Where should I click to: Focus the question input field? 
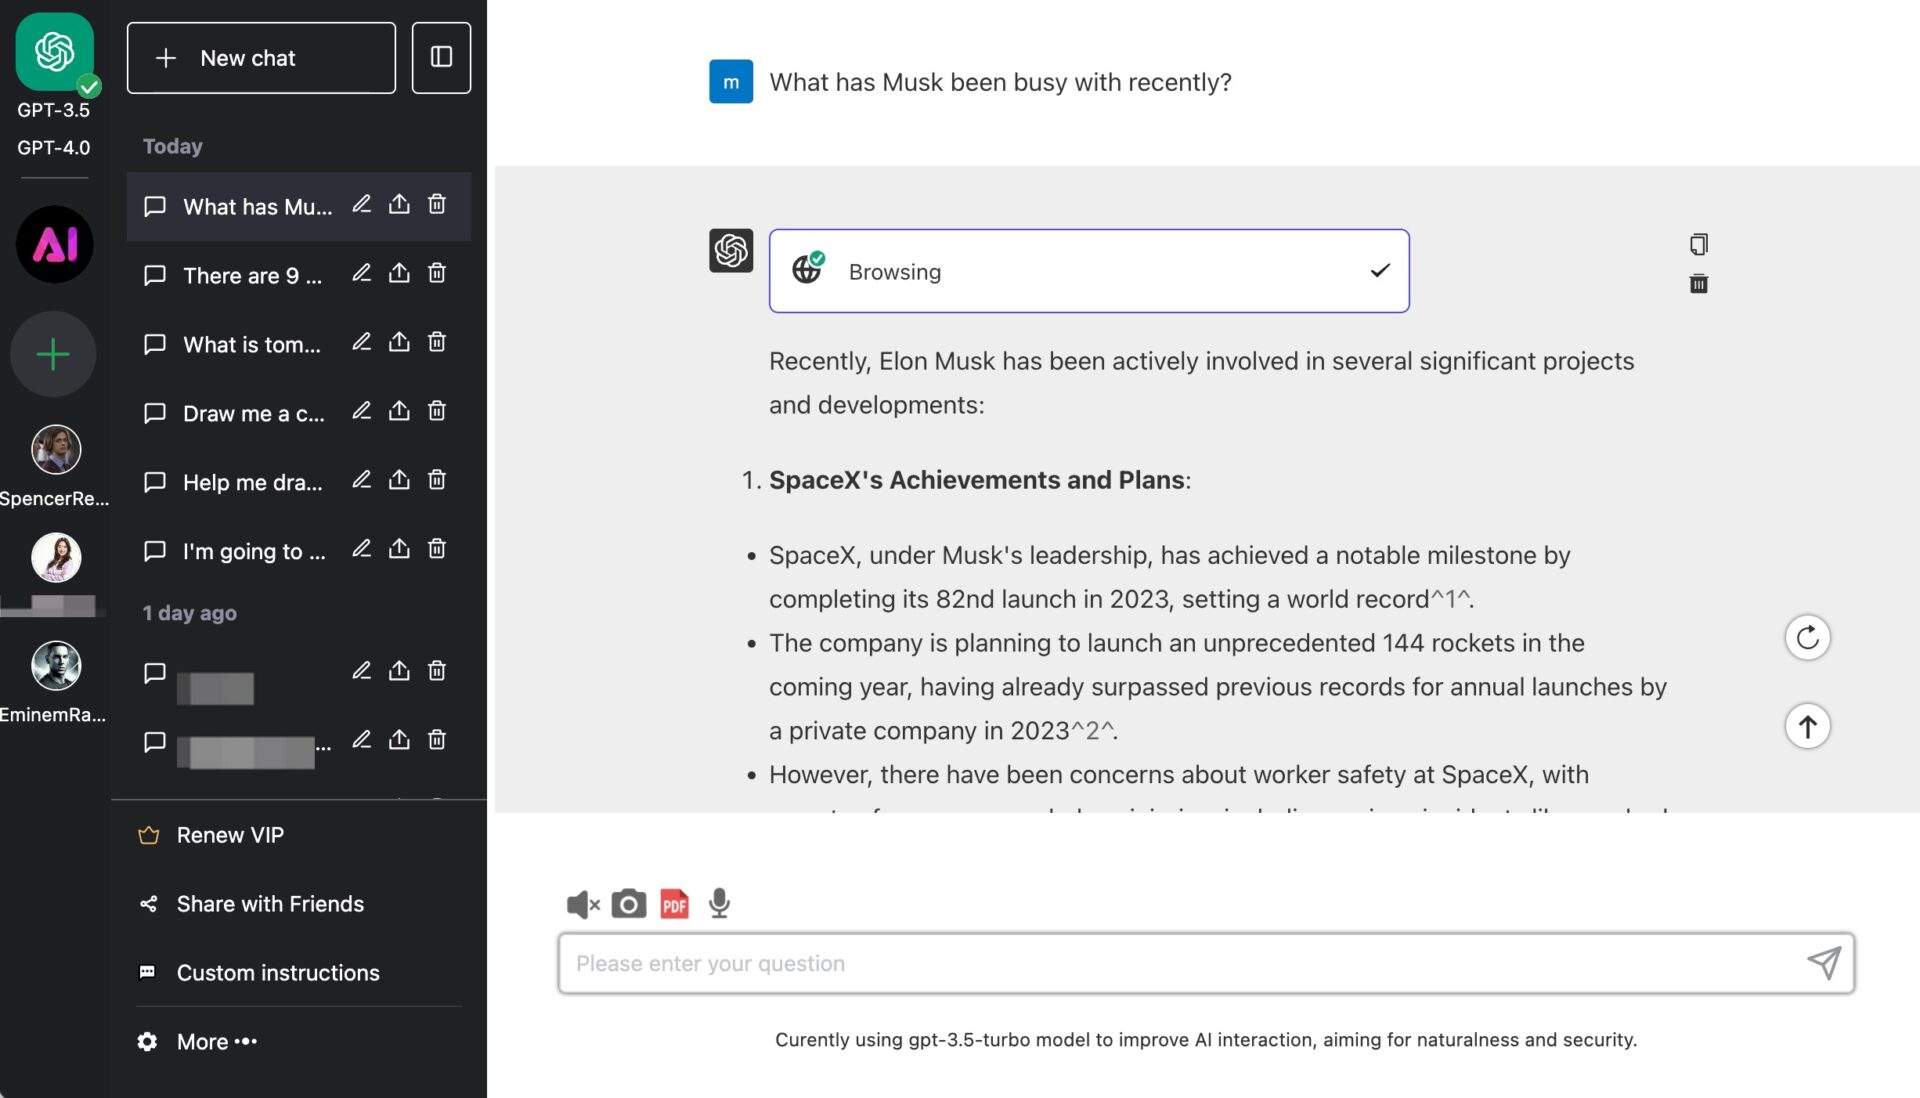tap(1180, 963)
